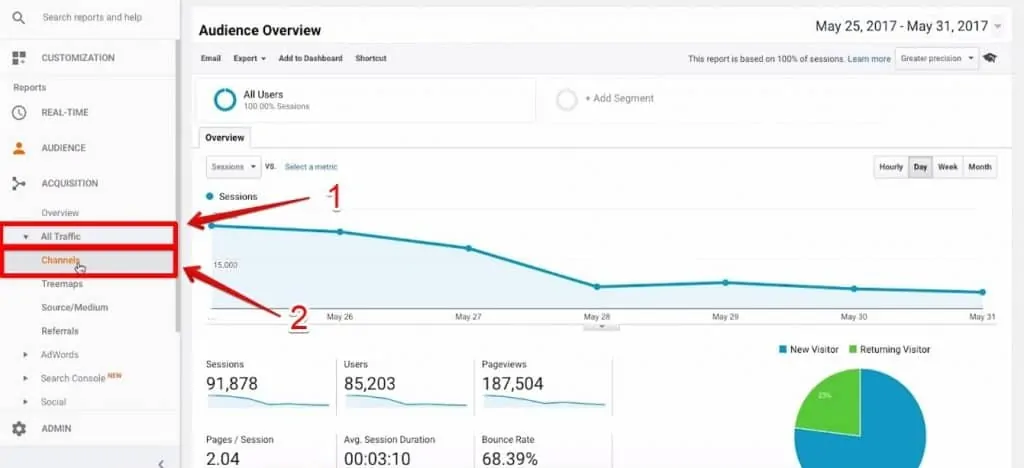Open Channels under All Traffic

tap(60, 261)
